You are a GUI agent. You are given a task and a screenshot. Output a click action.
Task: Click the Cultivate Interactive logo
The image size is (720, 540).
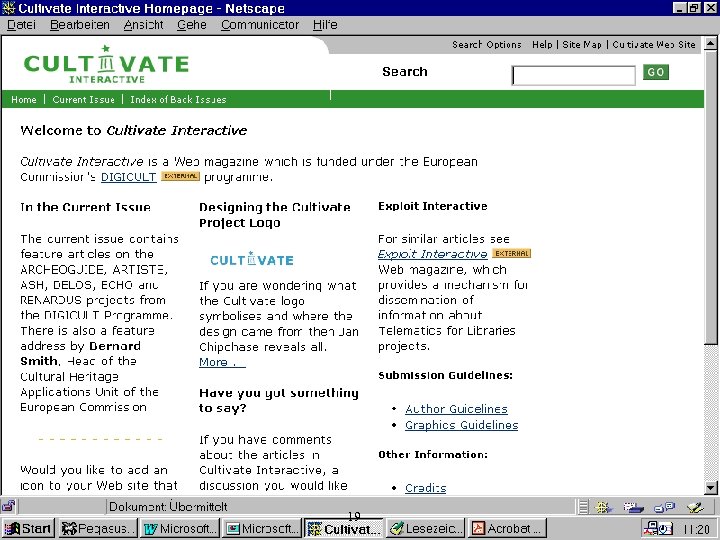(106, 64)
